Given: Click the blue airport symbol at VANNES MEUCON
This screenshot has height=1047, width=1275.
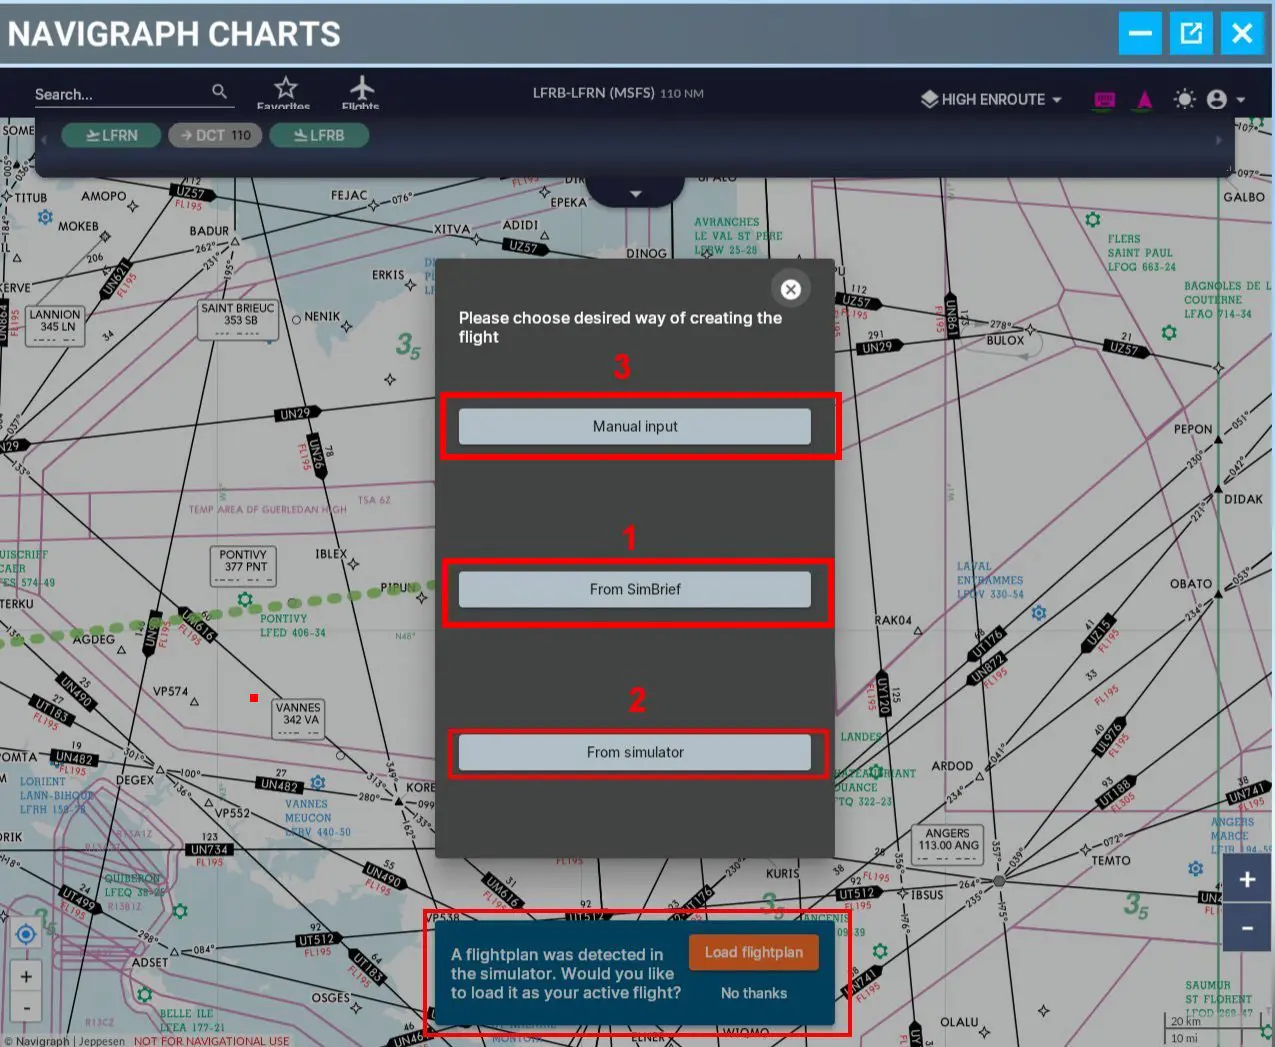Looking at the screenshot, I should pos(317,782).
